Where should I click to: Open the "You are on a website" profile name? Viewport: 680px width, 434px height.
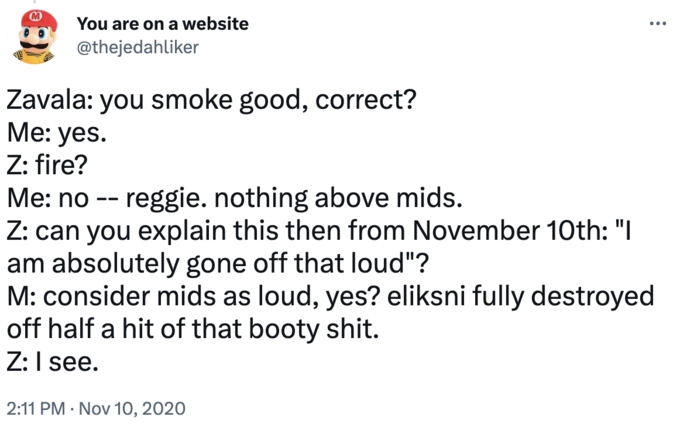(x=163, y=24)
